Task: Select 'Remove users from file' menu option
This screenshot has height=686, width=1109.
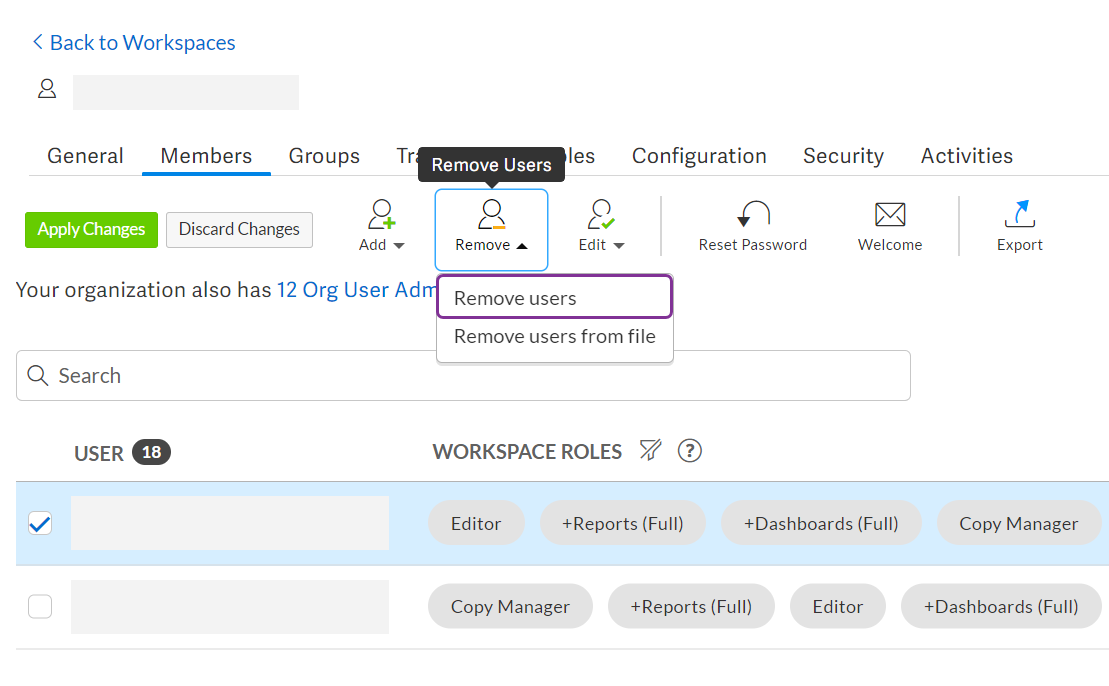Action: coord(554,337)
